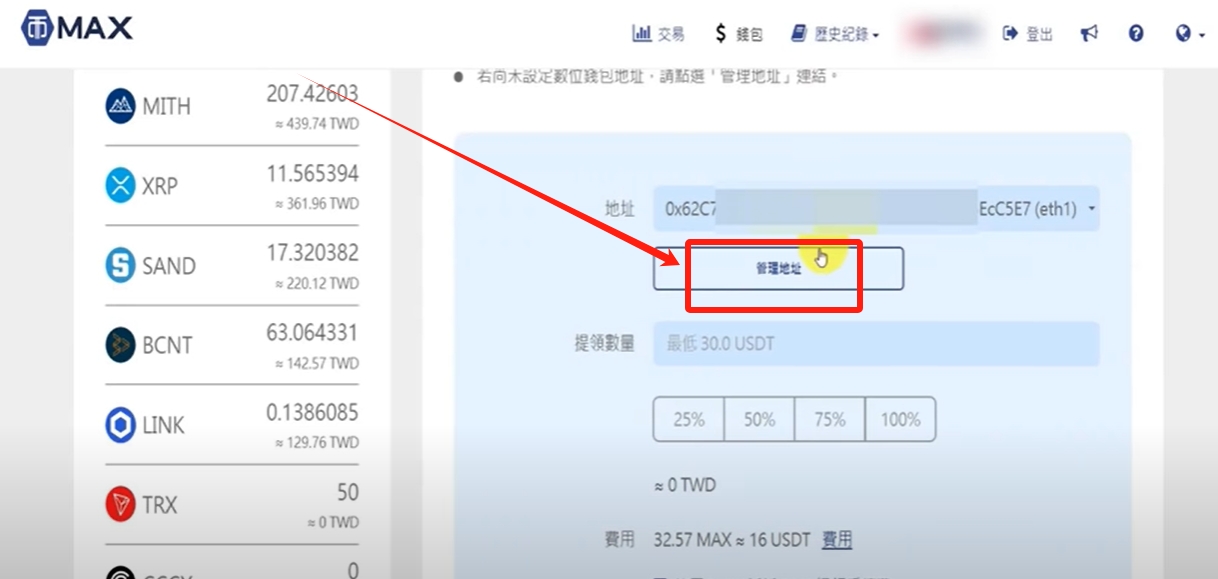Viewport: 1218px width, 579px height.
Task: Select the SAND coin icon
Action: pos(120,266)
